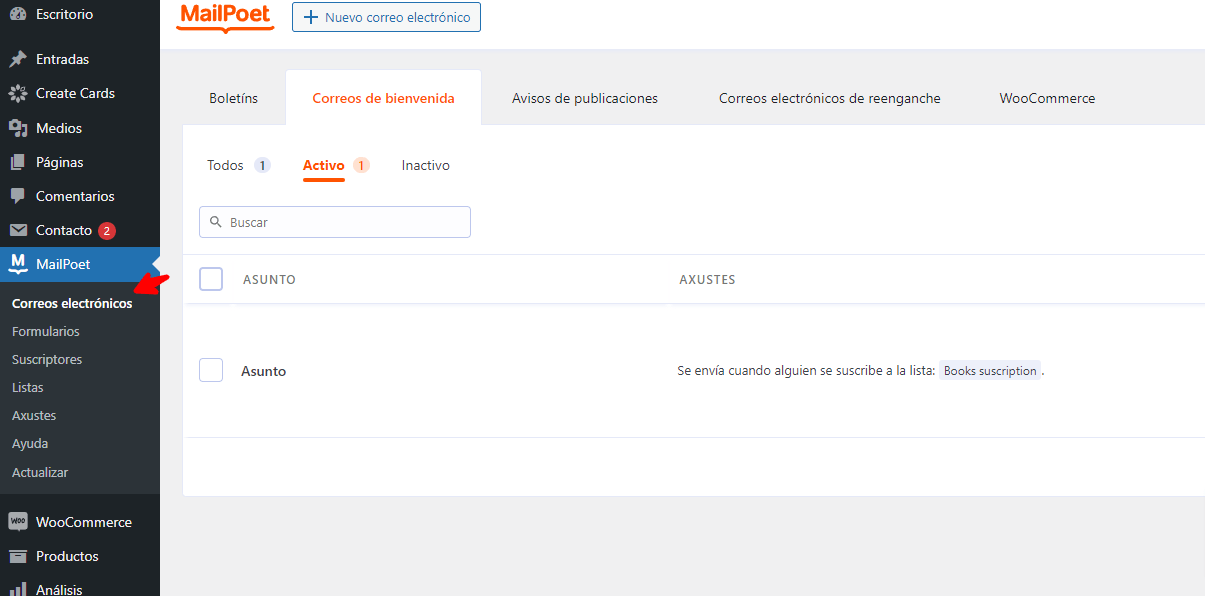Click the Entradas pushpin icon
1205x596 pixels.
tap(18, 59)
